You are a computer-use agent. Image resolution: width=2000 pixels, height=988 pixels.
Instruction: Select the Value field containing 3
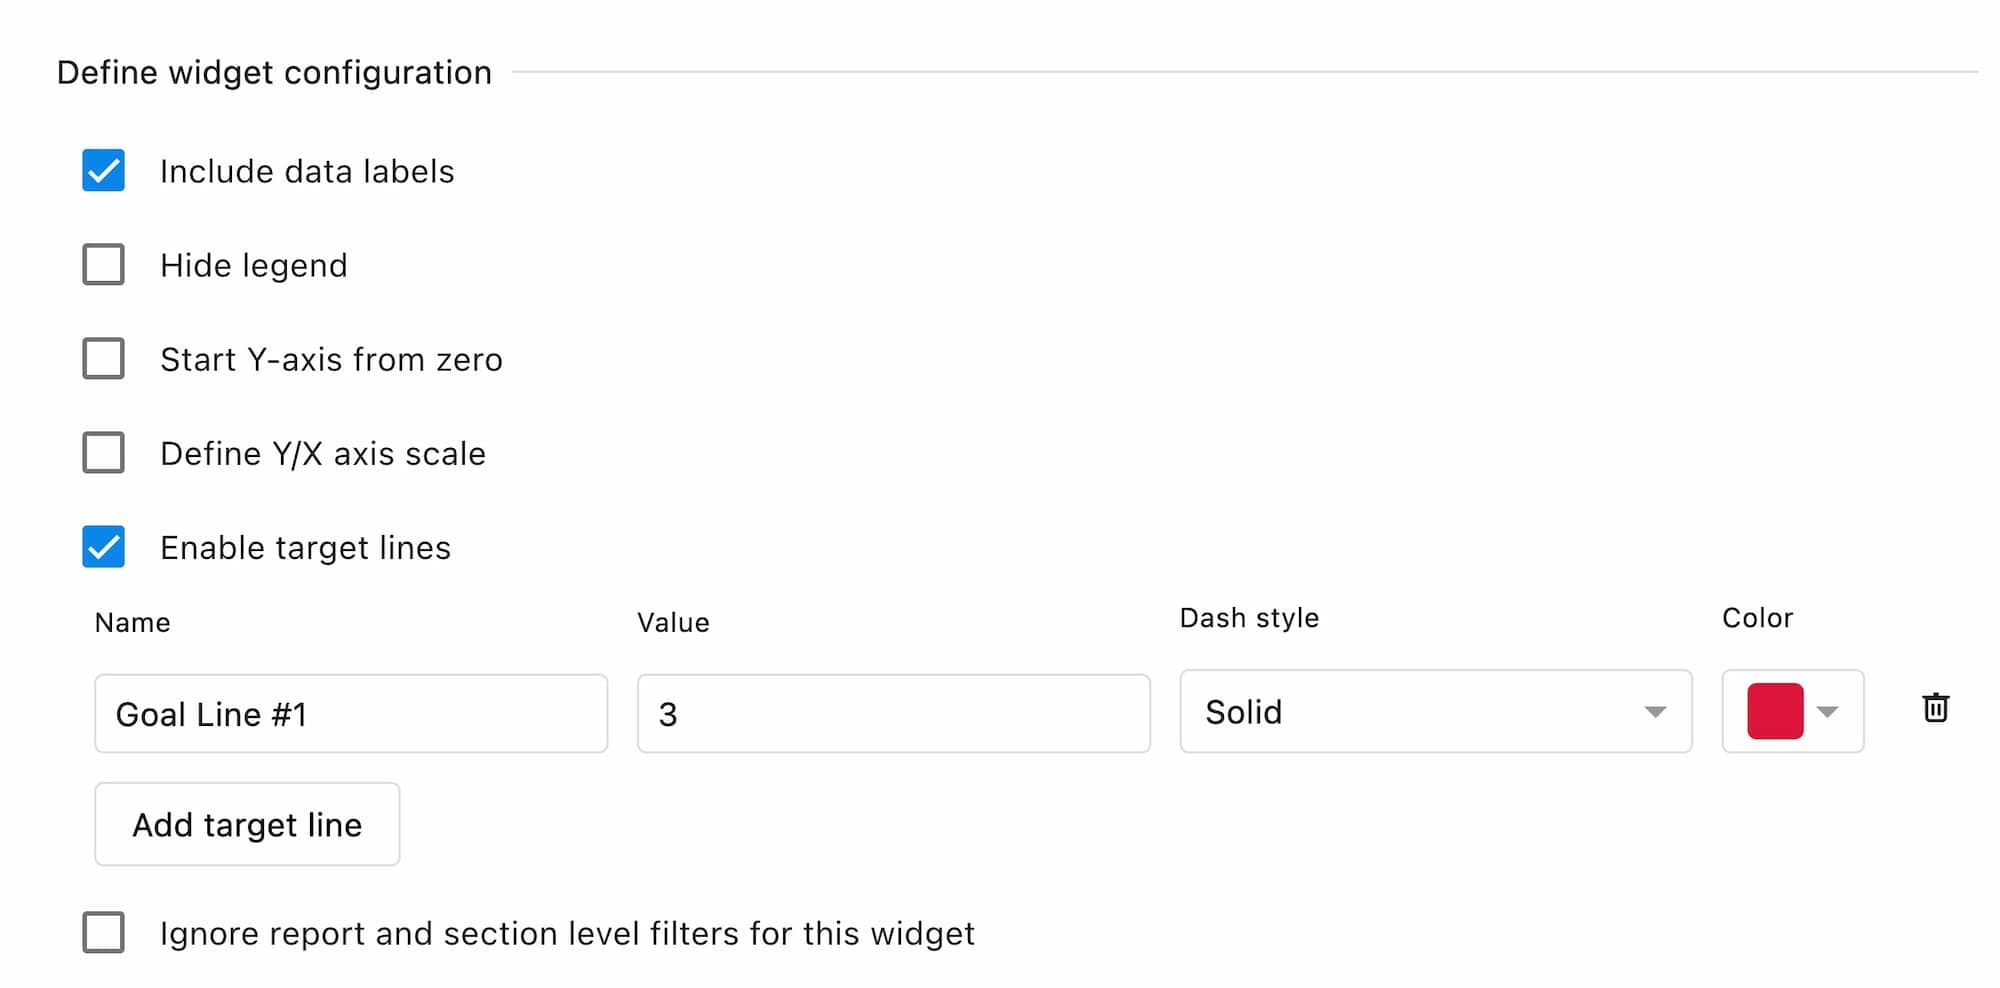coord(892,713)
